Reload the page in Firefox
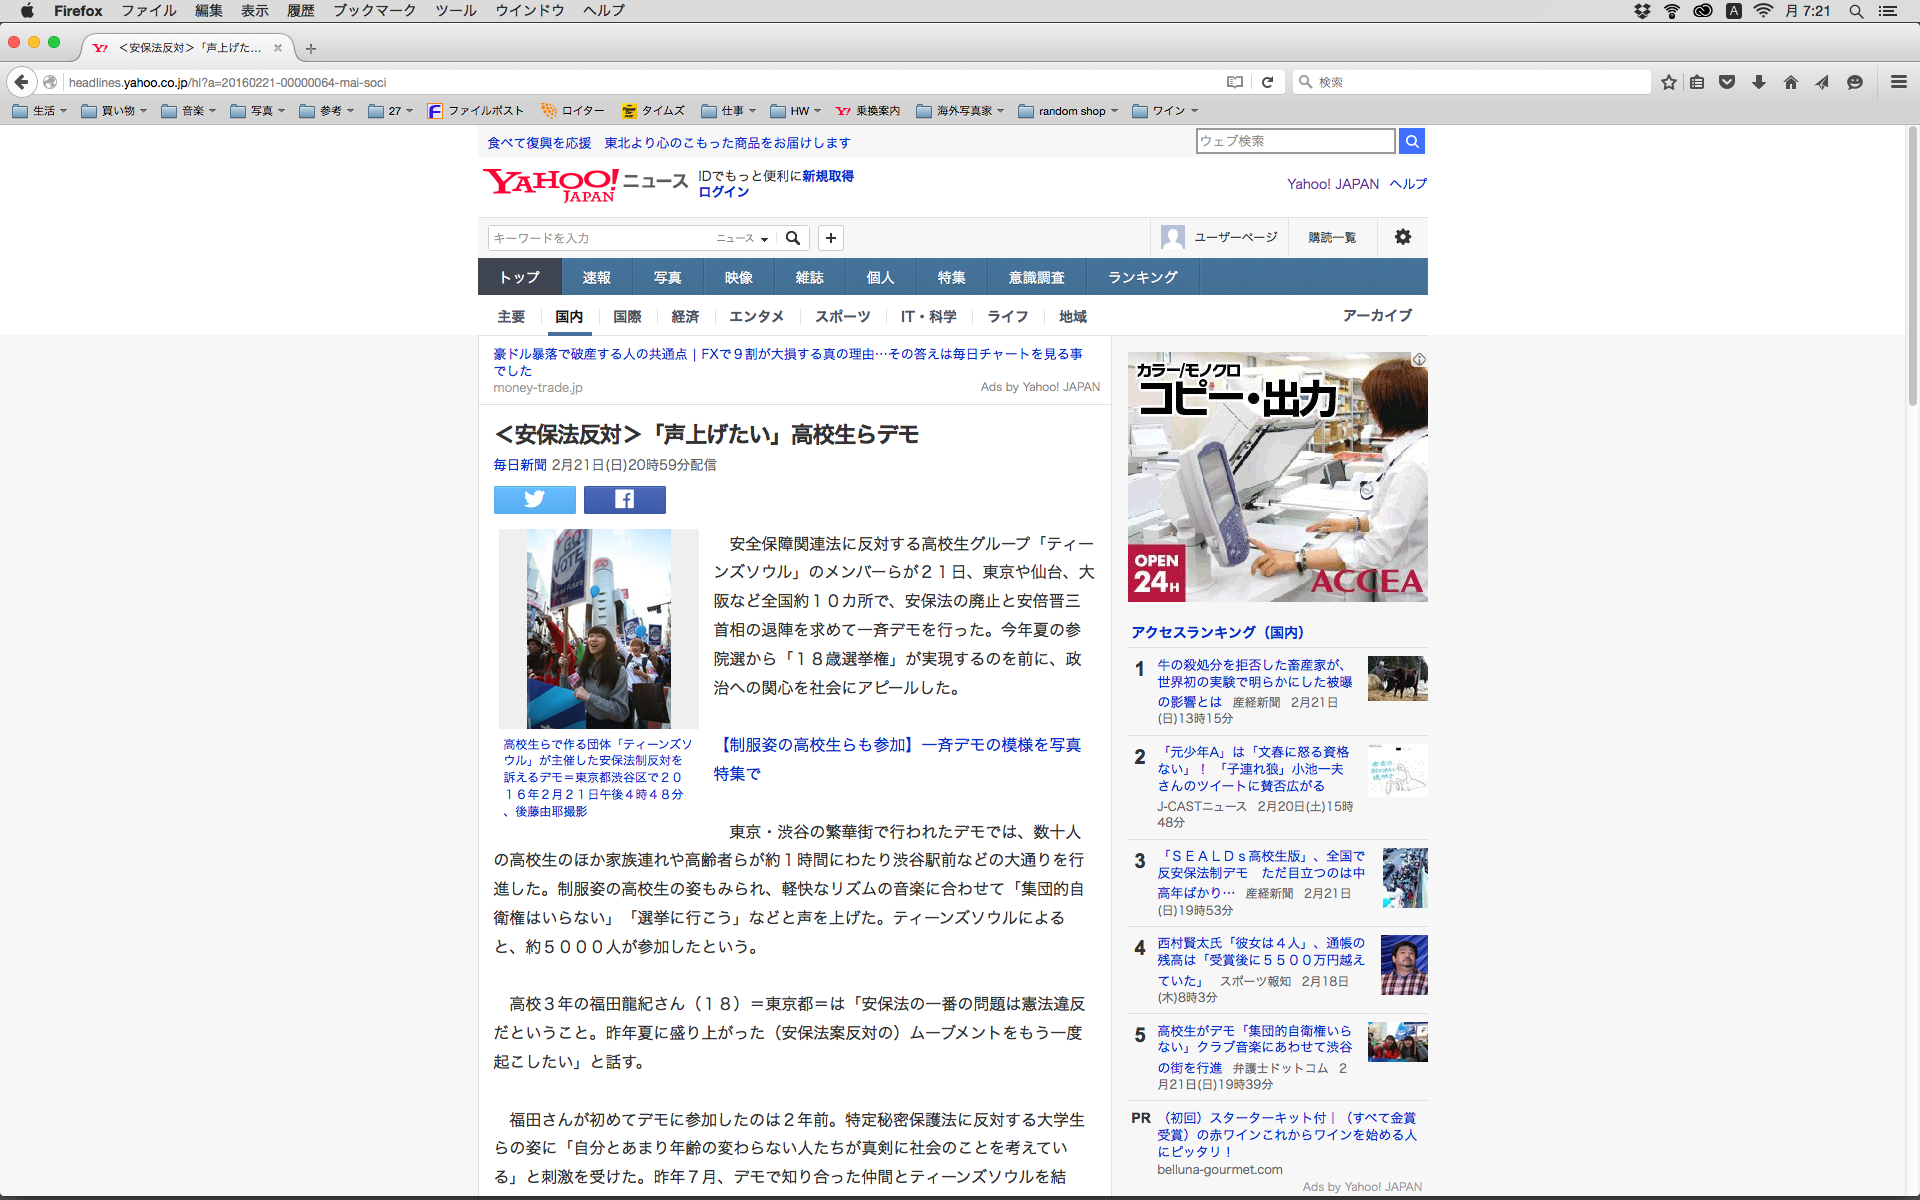 (x=1267, y=82)
